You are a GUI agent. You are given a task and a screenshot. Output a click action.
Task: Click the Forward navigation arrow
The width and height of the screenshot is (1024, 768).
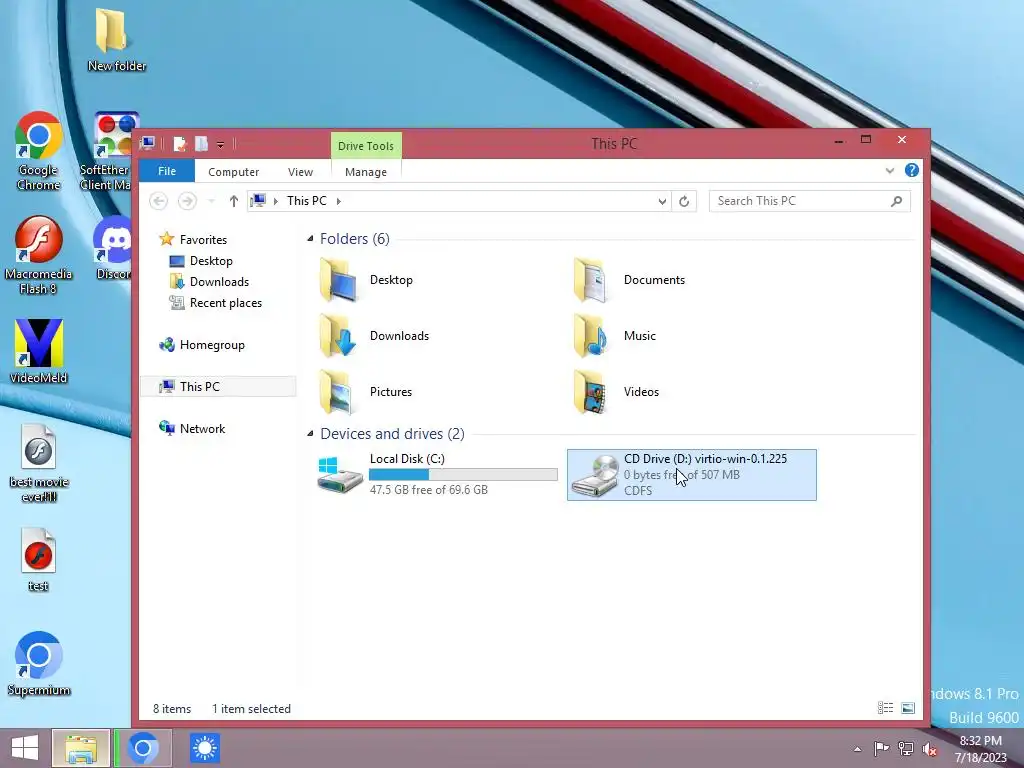[187, 201]
